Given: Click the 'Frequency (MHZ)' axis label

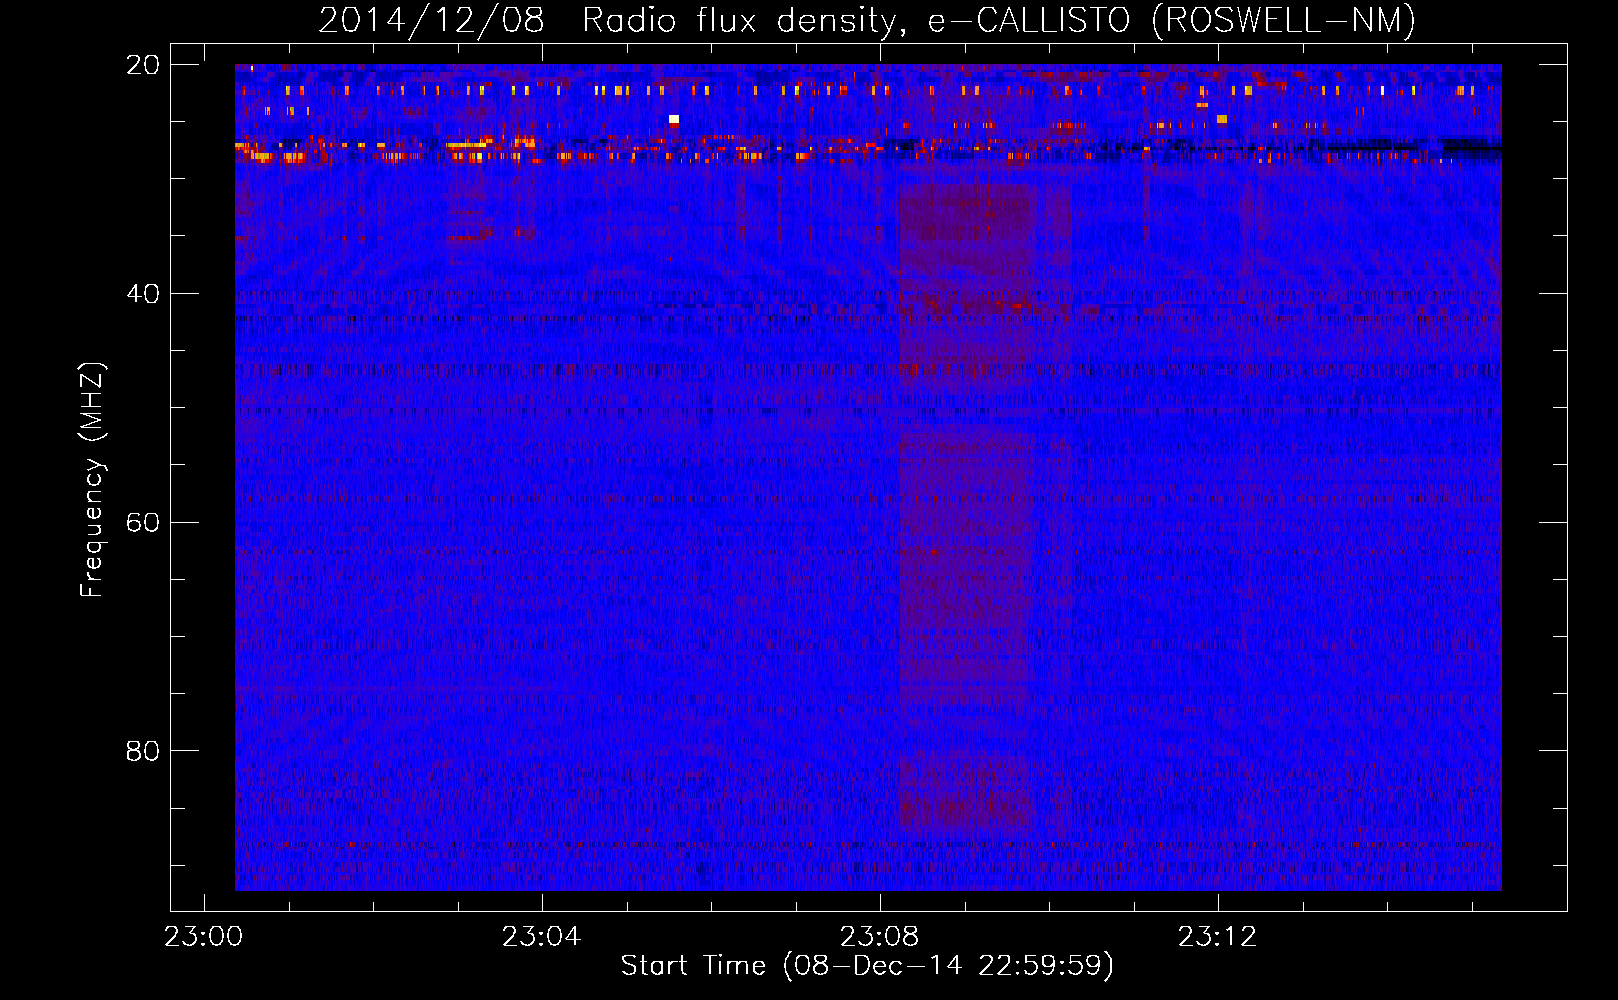Looking at the screenshot, I should 92,480.
